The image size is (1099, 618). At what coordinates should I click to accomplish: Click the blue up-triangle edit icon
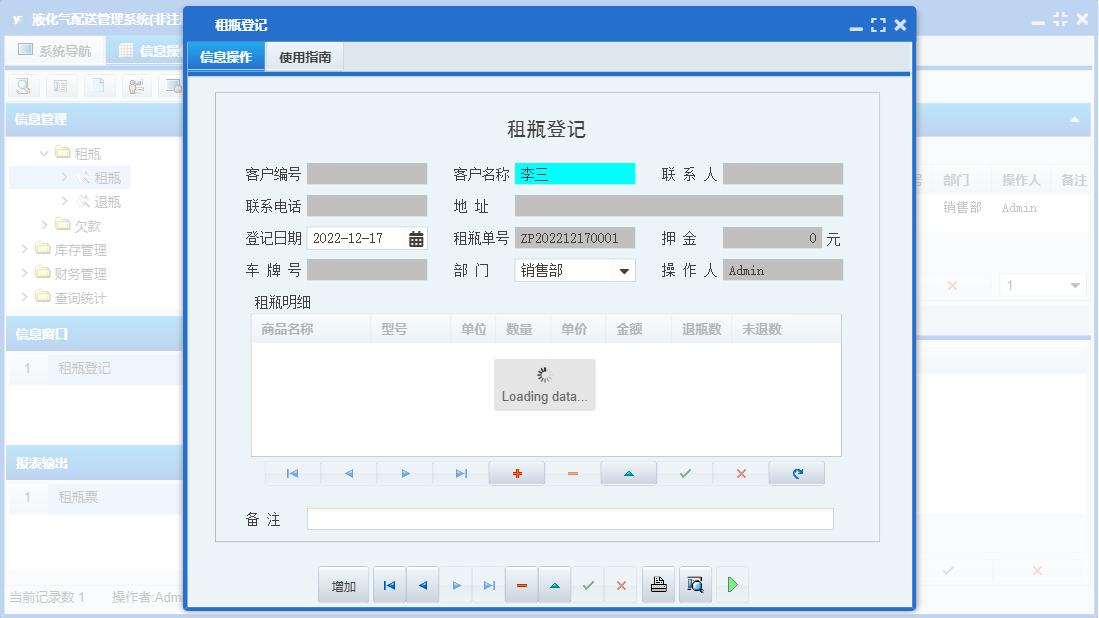point(554,585)
